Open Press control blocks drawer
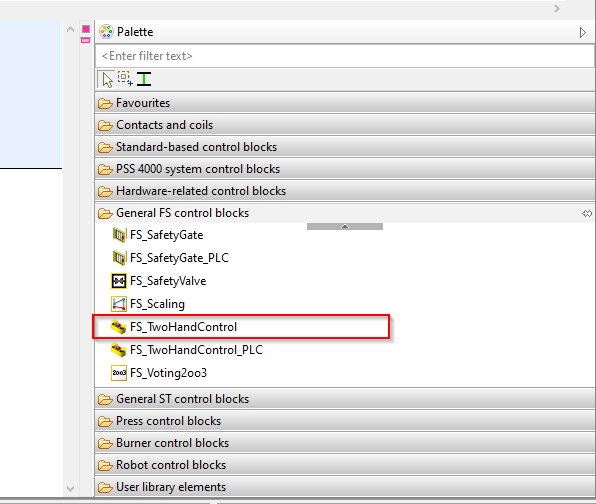This screenshot has height=504, width=596. point(345,421)
